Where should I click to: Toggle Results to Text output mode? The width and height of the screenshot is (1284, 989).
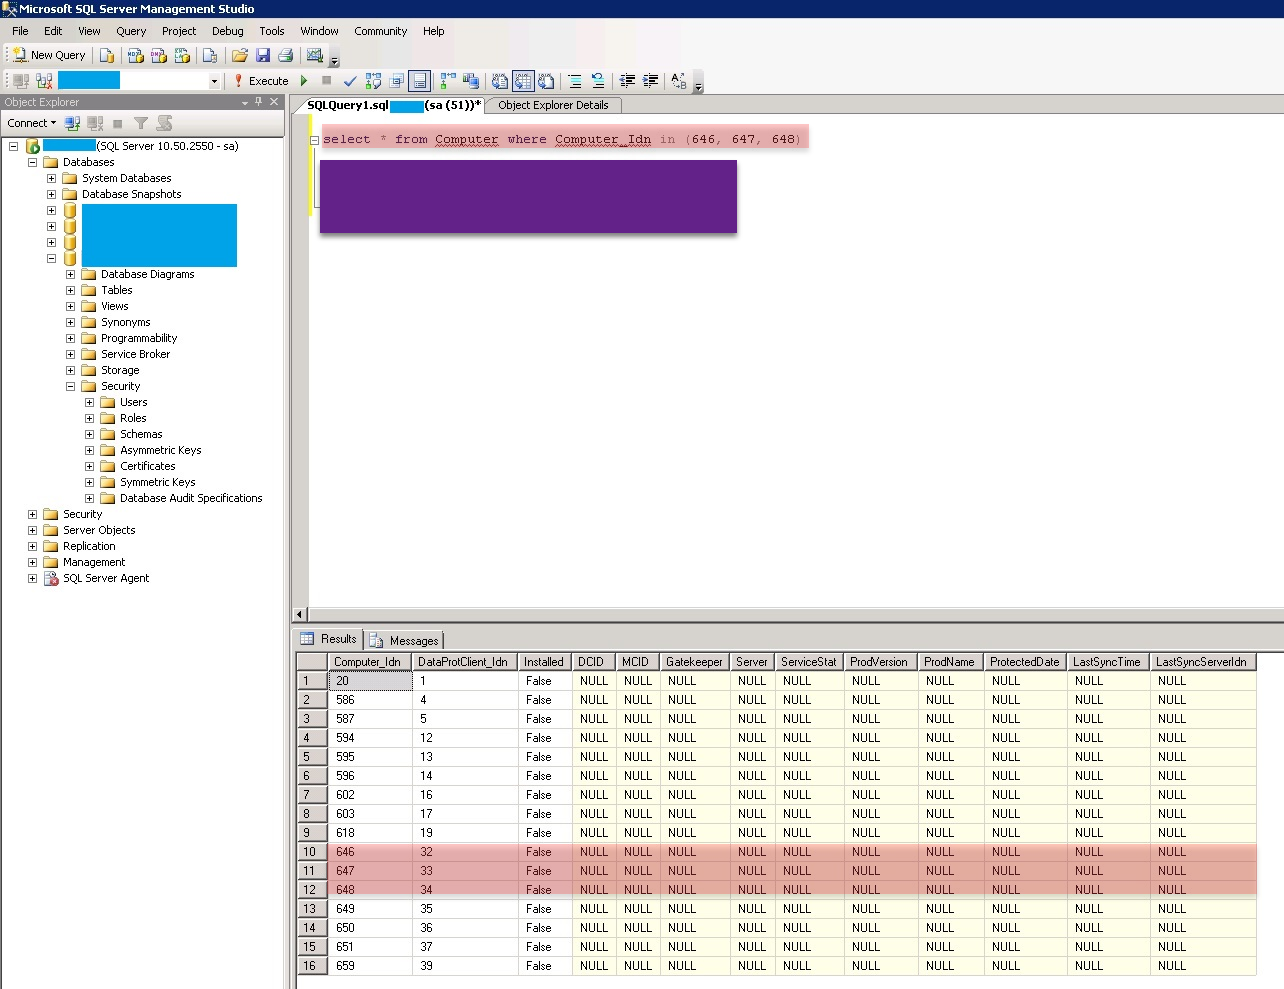pos(499,81)
